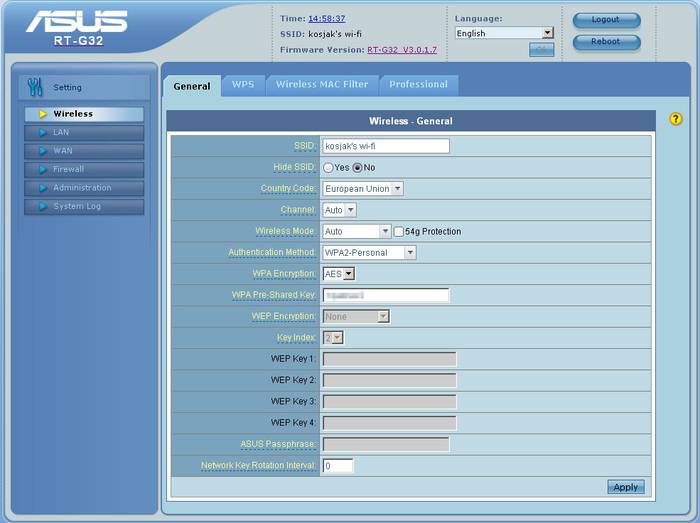The height and width of the screenshot is (523, 700).
Task: Click the yellow help question mark icon
Action: (676, 119)
